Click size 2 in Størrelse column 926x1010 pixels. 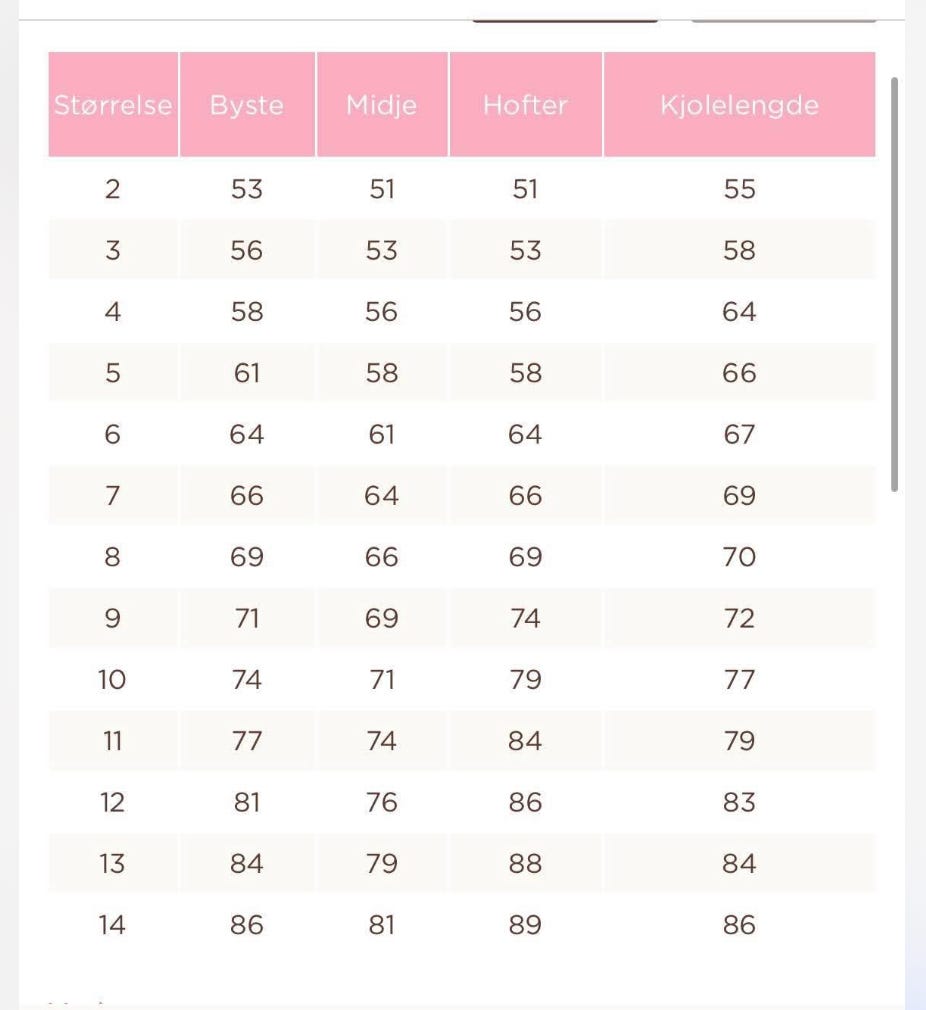pos(113,189)
